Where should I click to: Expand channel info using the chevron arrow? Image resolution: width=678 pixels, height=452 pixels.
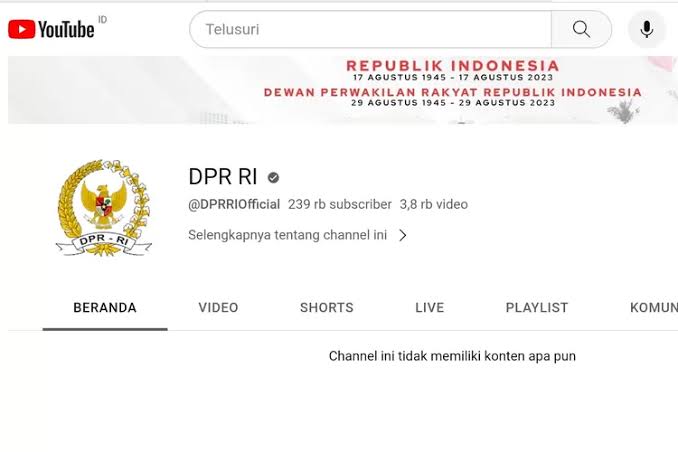coord(403,236)
